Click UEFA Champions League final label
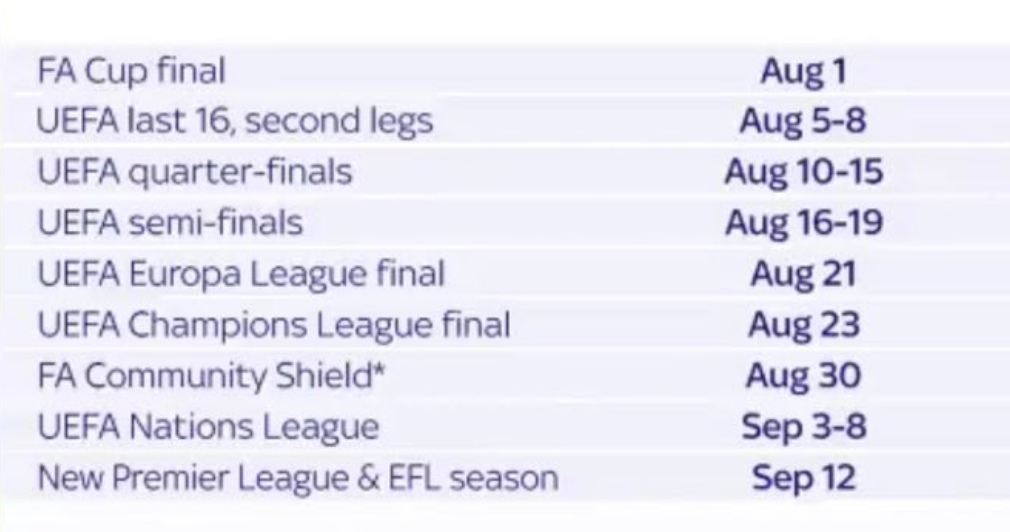 [274, 325]
